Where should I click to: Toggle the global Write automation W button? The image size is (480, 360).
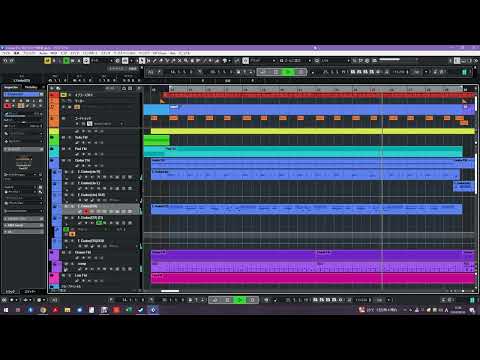(73, 61)
